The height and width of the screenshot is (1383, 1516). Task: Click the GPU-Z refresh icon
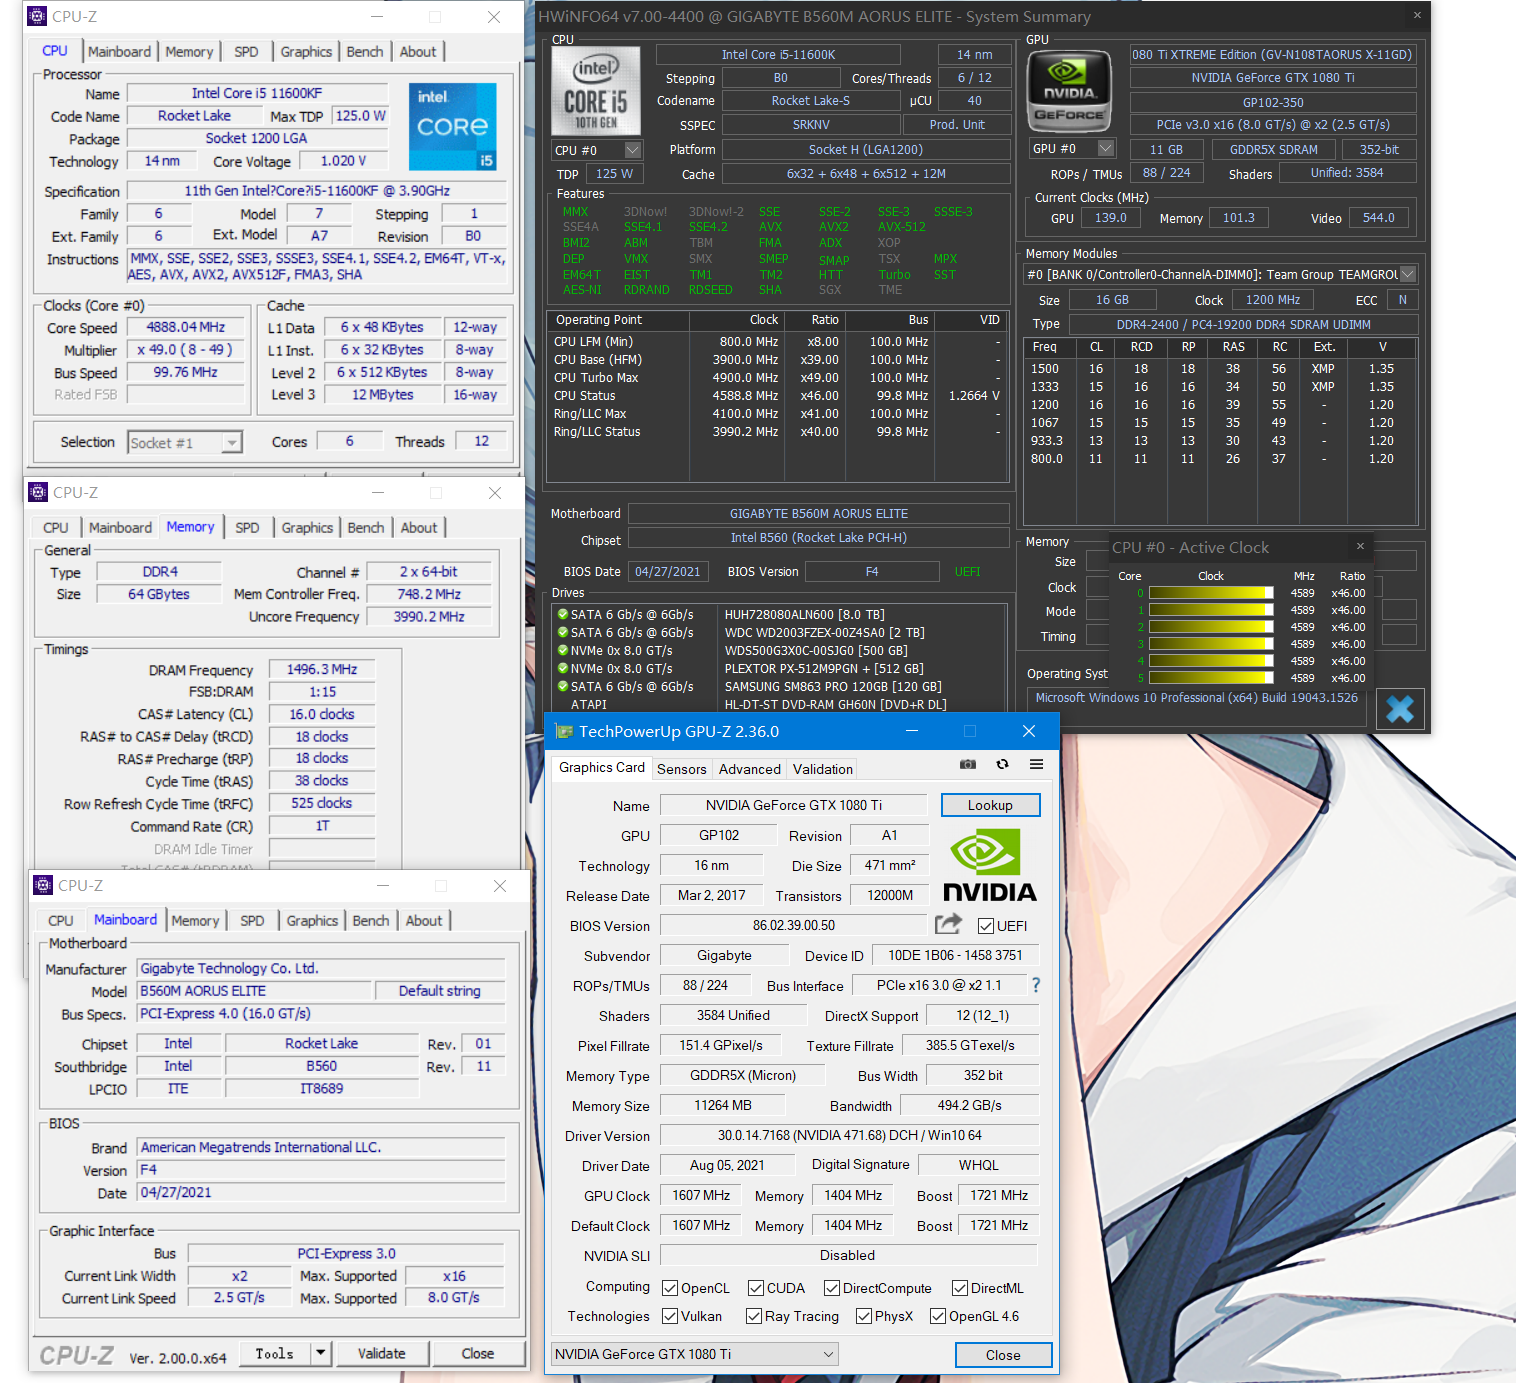[1002, 764]
